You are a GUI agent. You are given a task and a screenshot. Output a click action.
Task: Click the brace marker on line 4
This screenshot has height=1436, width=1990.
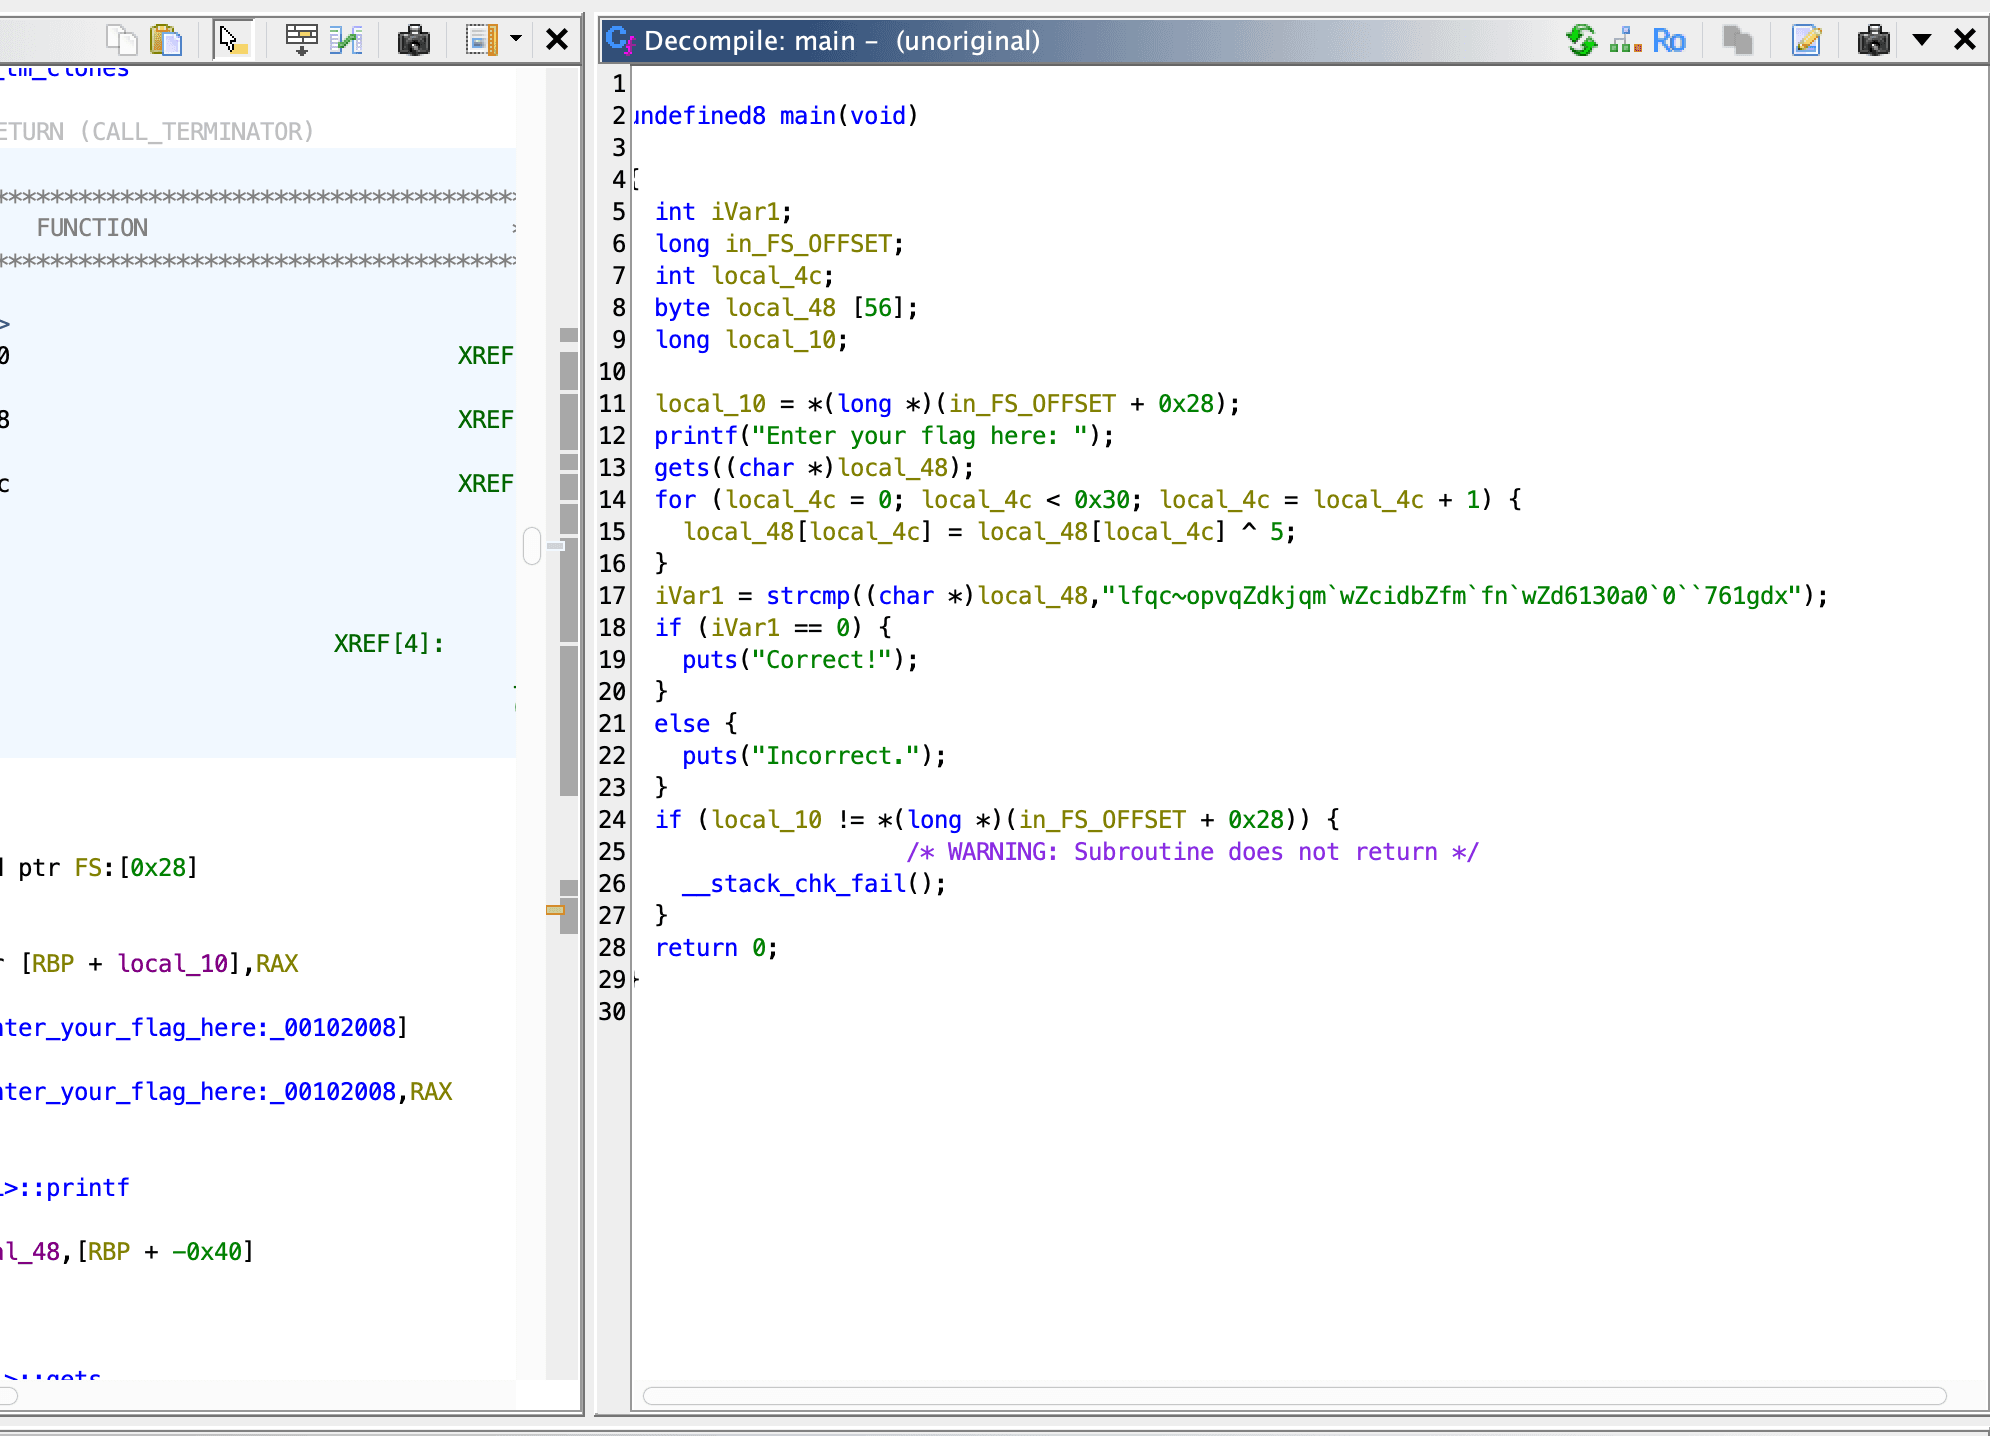click(x=637, y=180)
